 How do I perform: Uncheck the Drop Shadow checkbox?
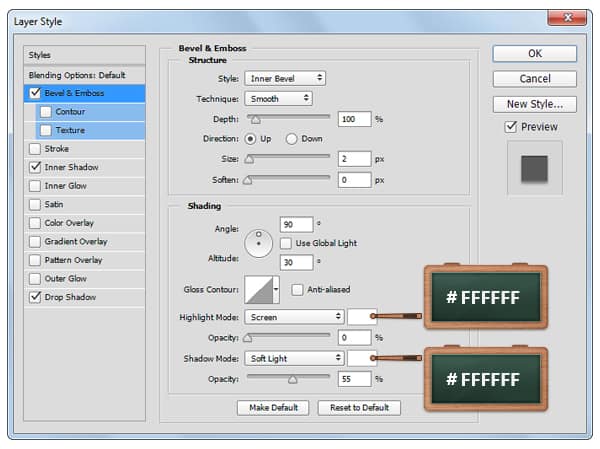tap(36, 297)
